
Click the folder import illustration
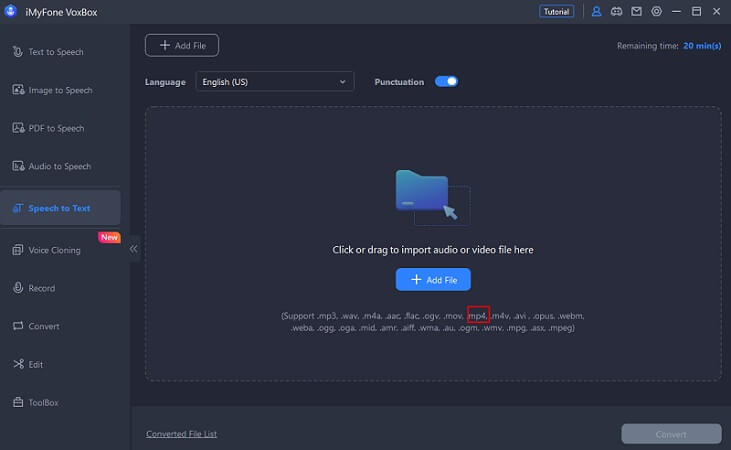tap(433, 197)
